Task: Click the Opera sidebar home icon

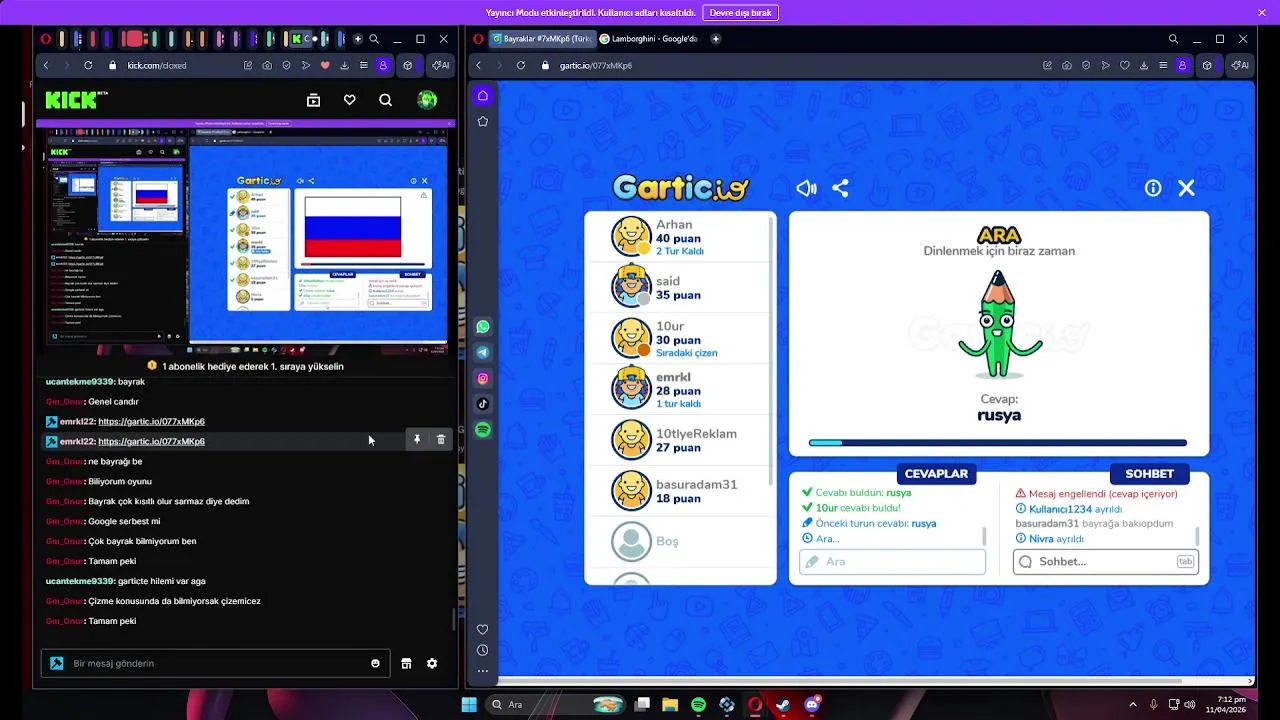Action: click(x=483, y=95)
